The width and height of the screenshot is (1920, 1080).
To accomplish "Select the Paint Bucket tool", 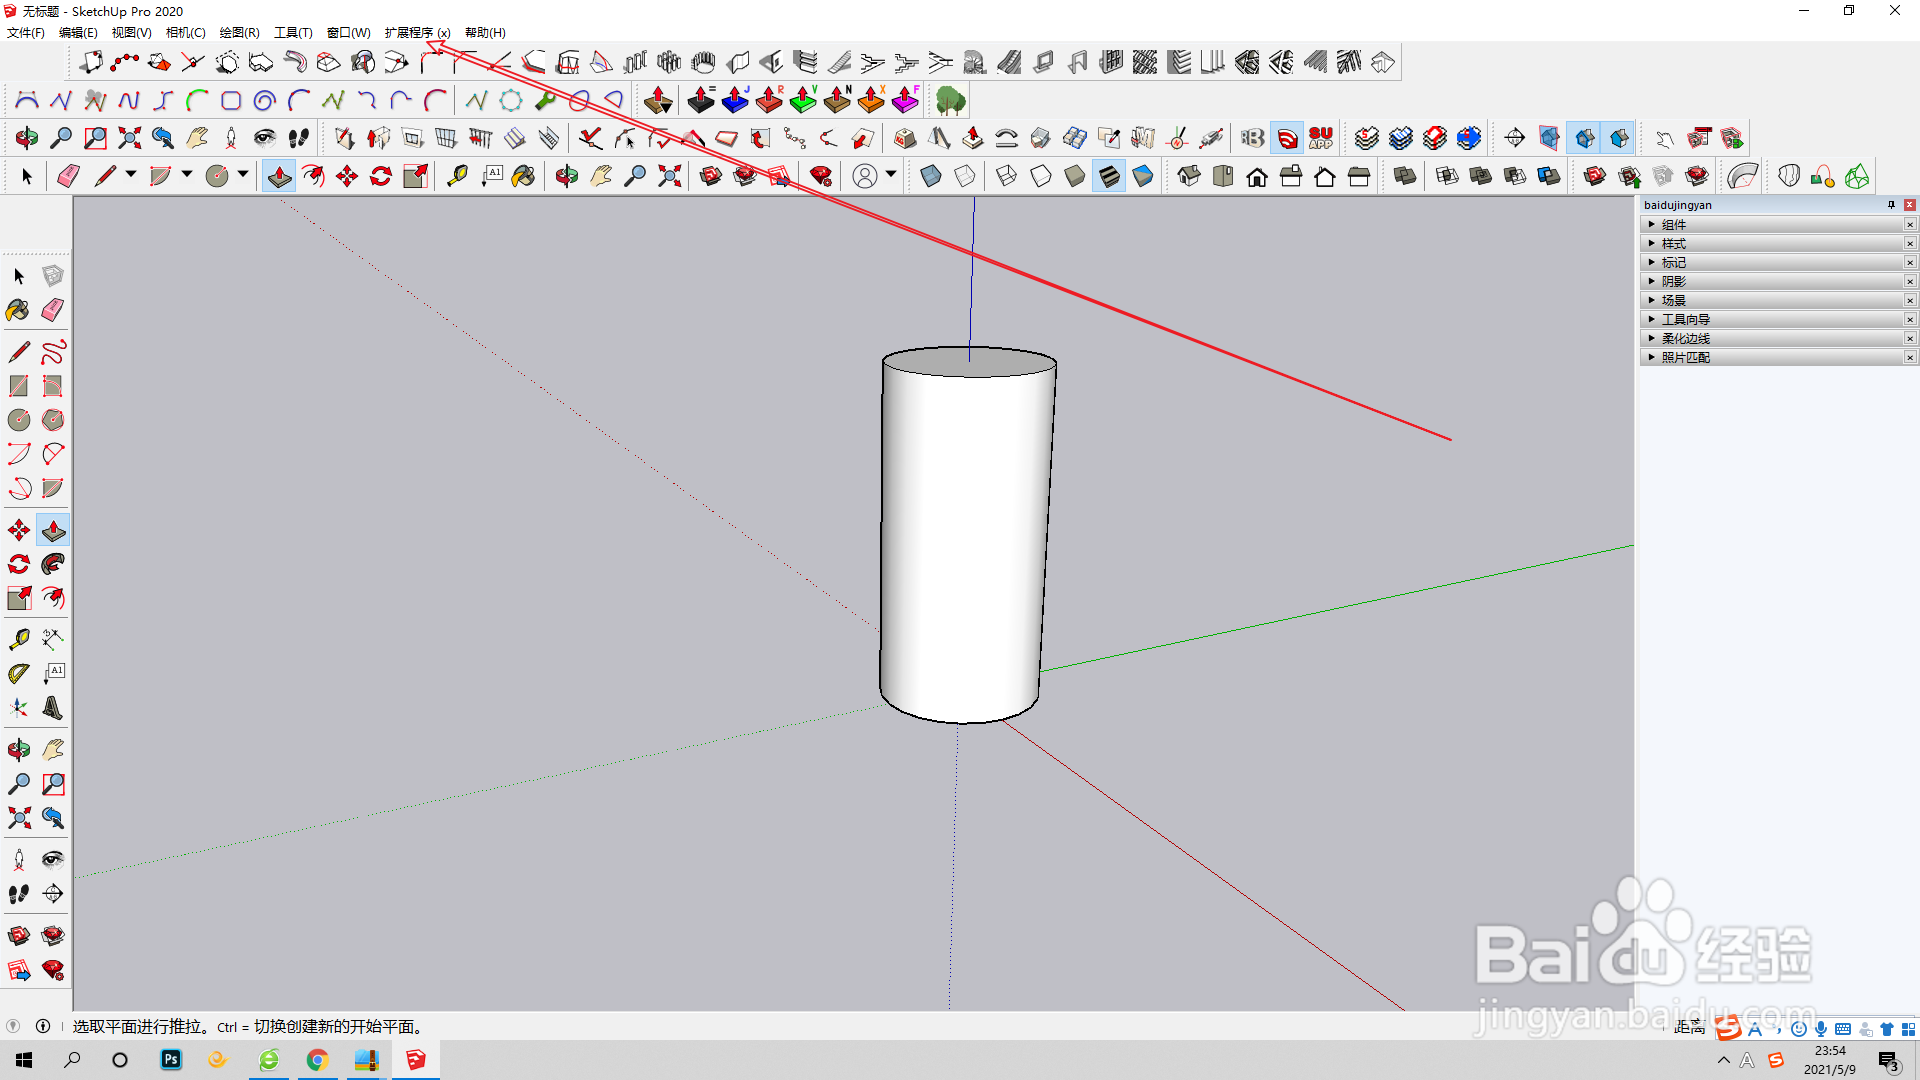I will 18,310.
